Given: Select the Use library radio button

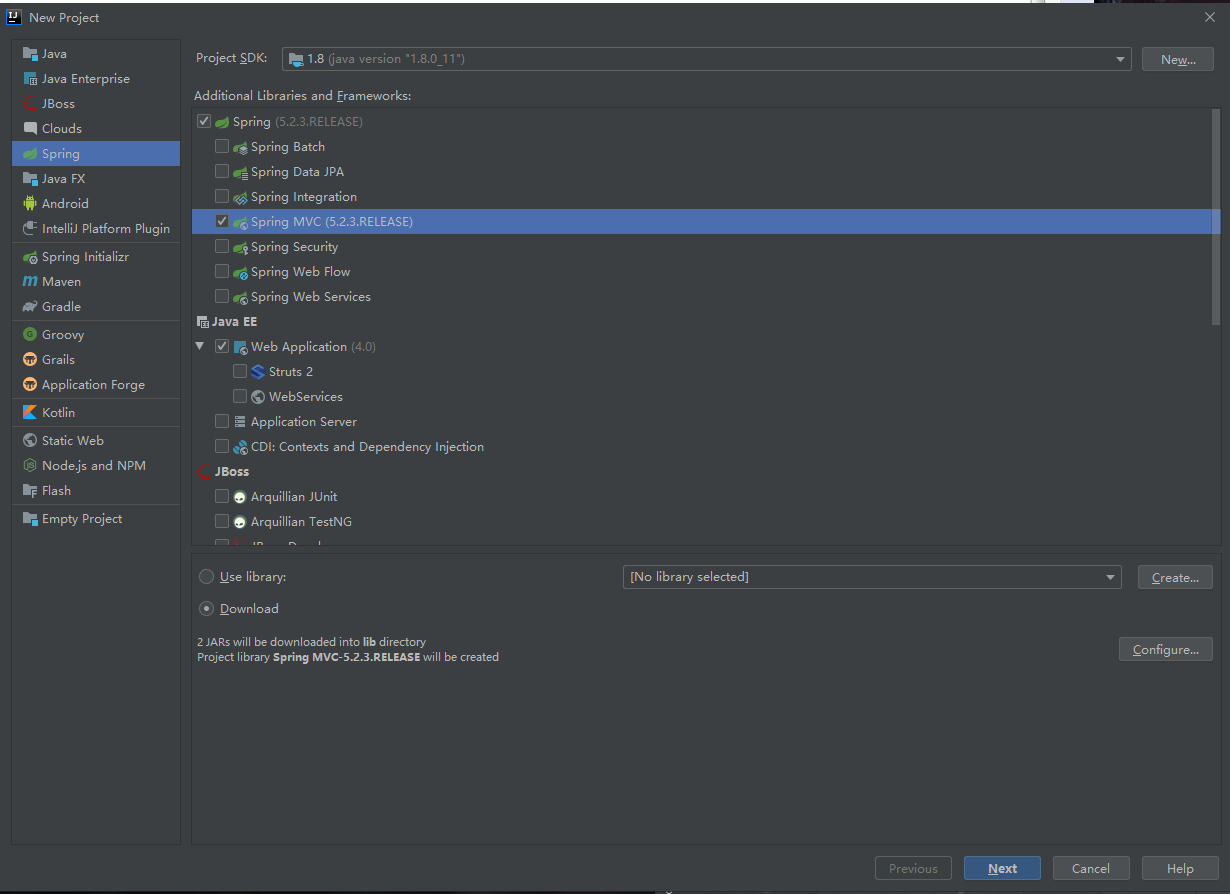Looking at the screenshot, I should 206,577.
